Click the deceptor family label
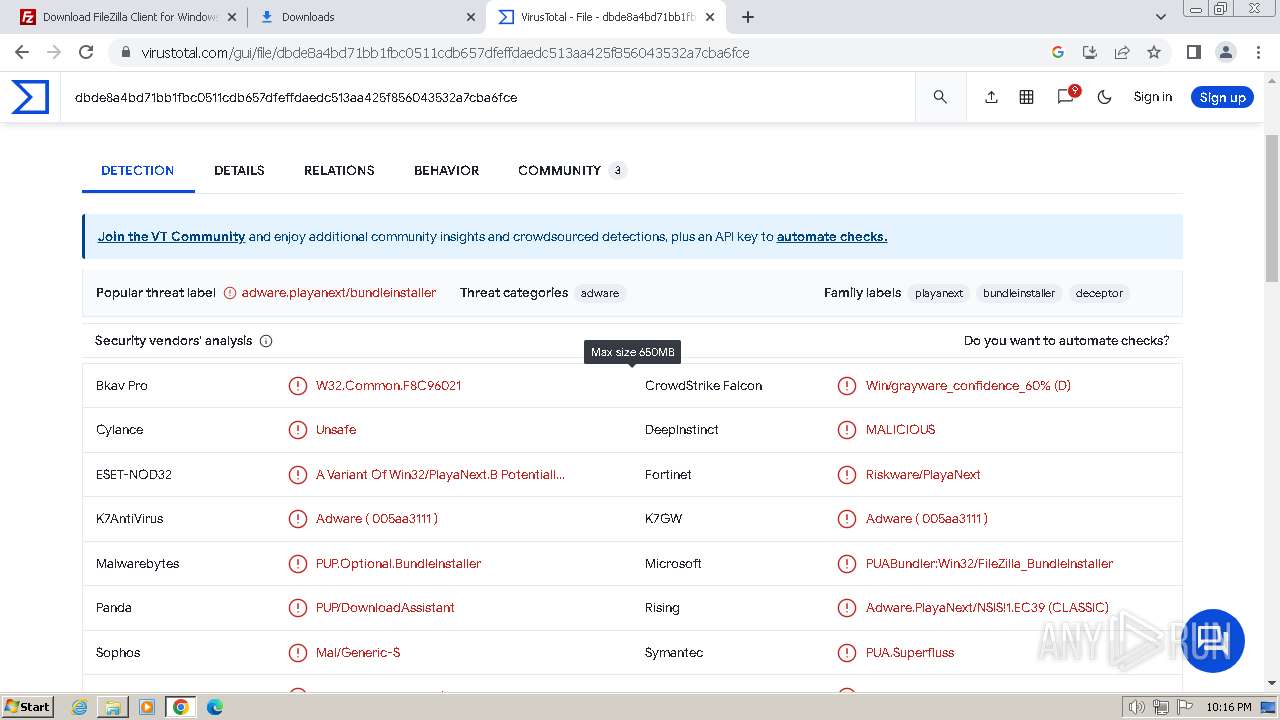This screenshot has height=720, width=1280. [x=1099, y=293]
